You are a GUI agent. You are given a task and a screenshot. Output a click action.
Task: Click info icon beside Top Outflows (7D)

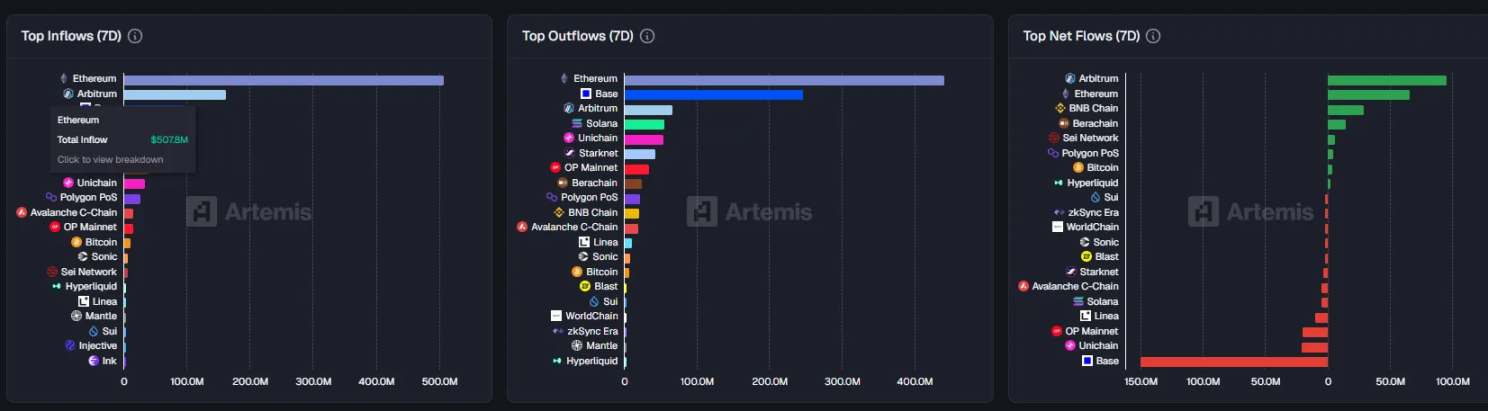click(x=647, y=36)
